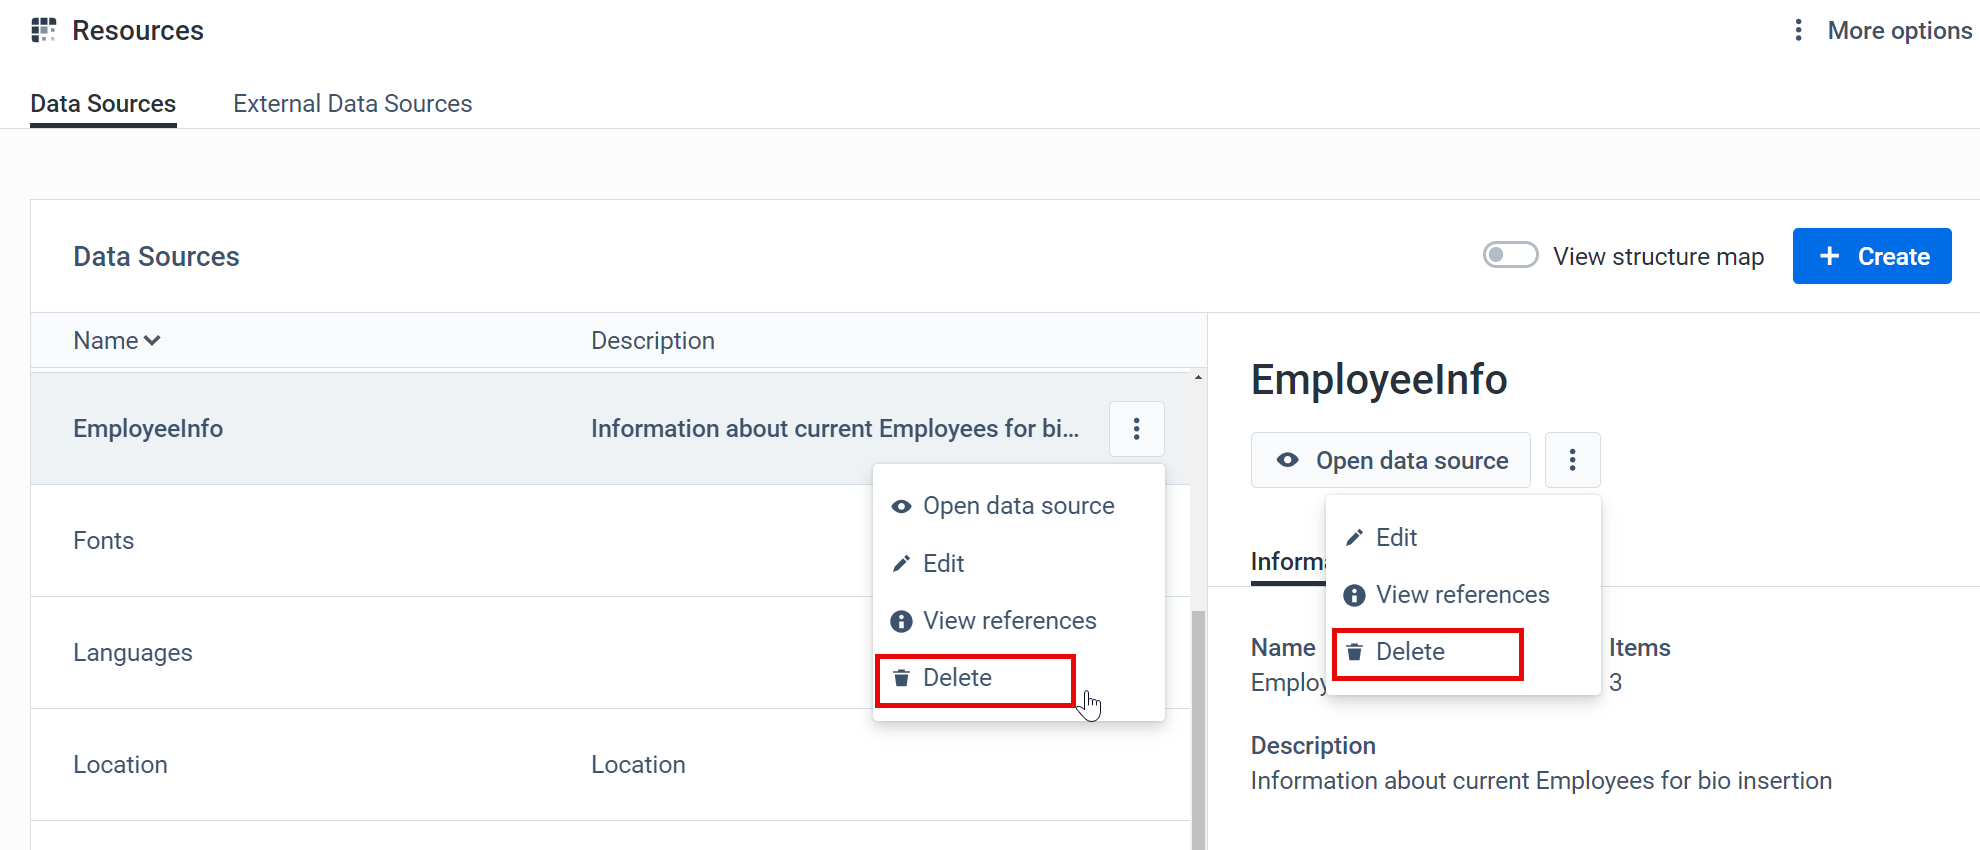Select Open data source in row context menu

pyautogui.click(x=1018, y=506)
